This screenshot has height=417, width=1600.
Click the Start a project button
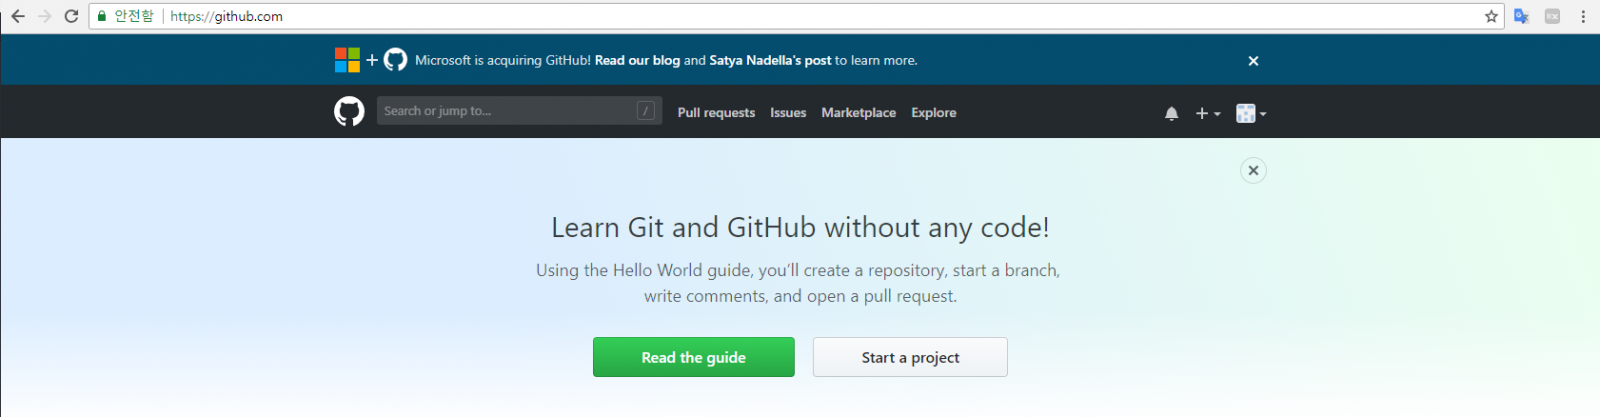(910, 357)
